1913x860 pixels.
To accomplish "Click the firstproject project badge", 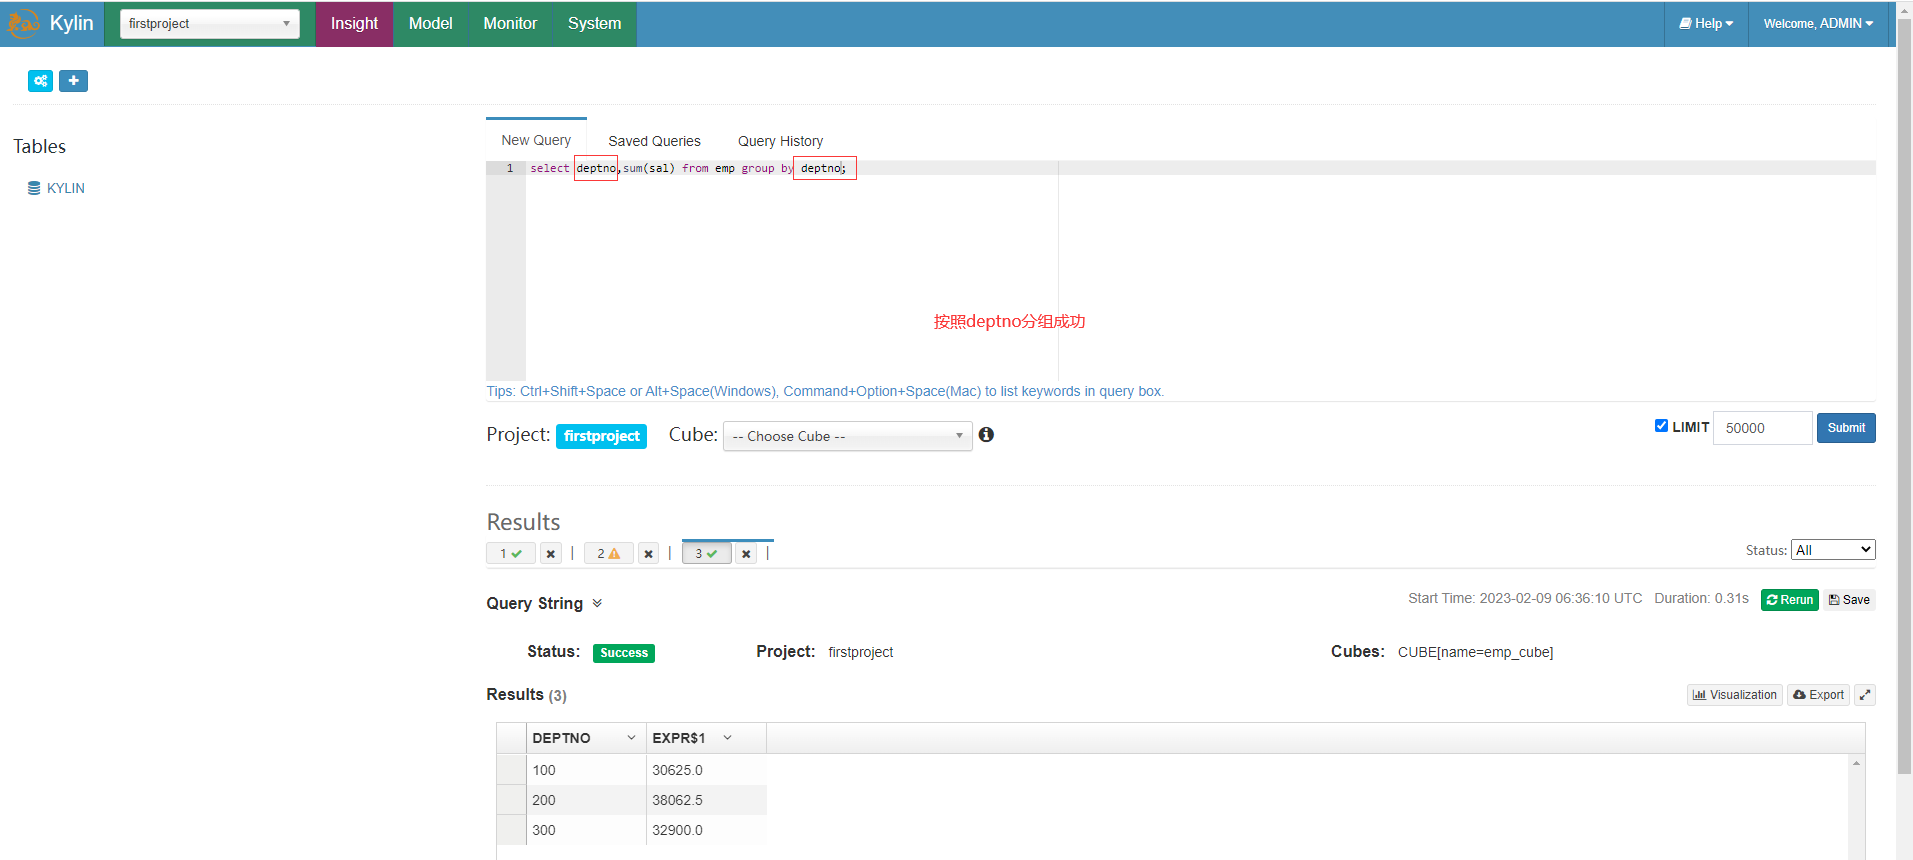I will point(601,436).
